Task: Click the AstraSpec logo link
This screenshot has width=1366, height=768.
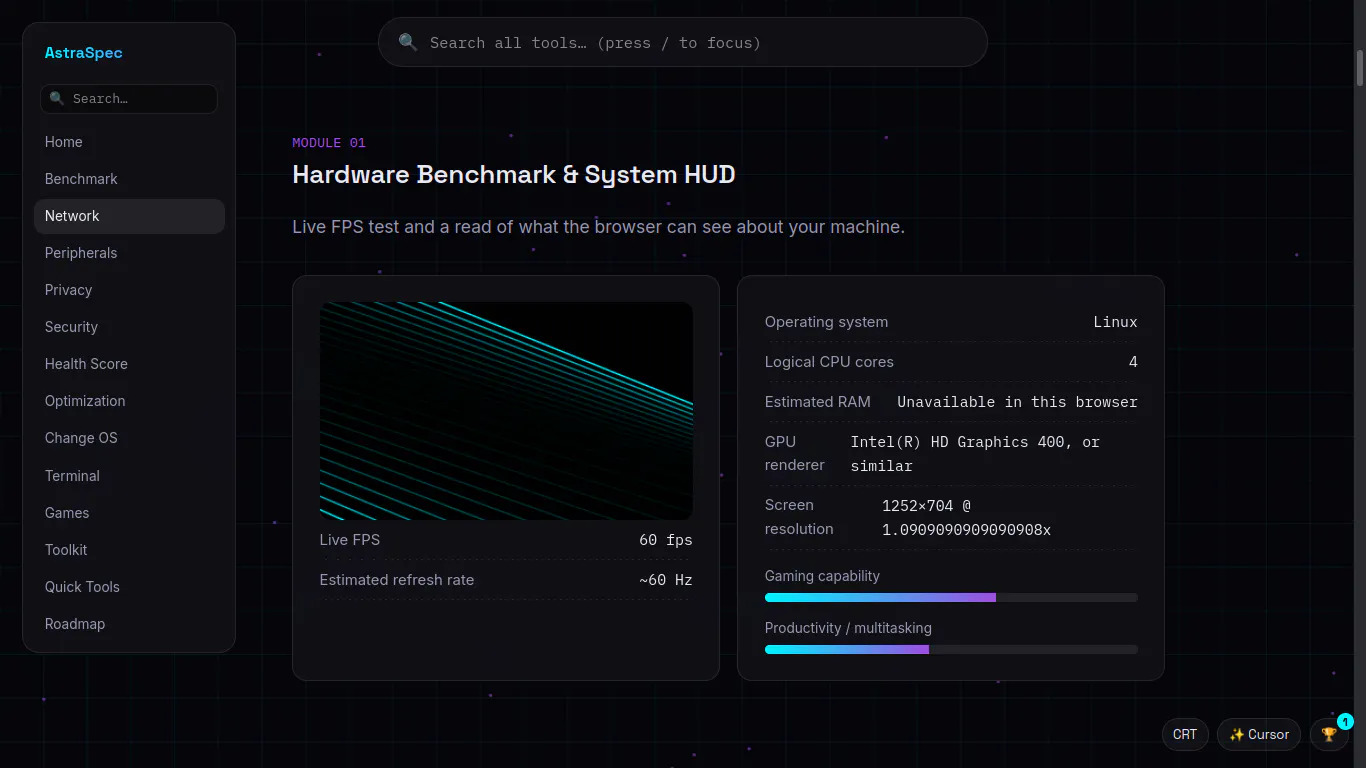Action: (84, 53)
